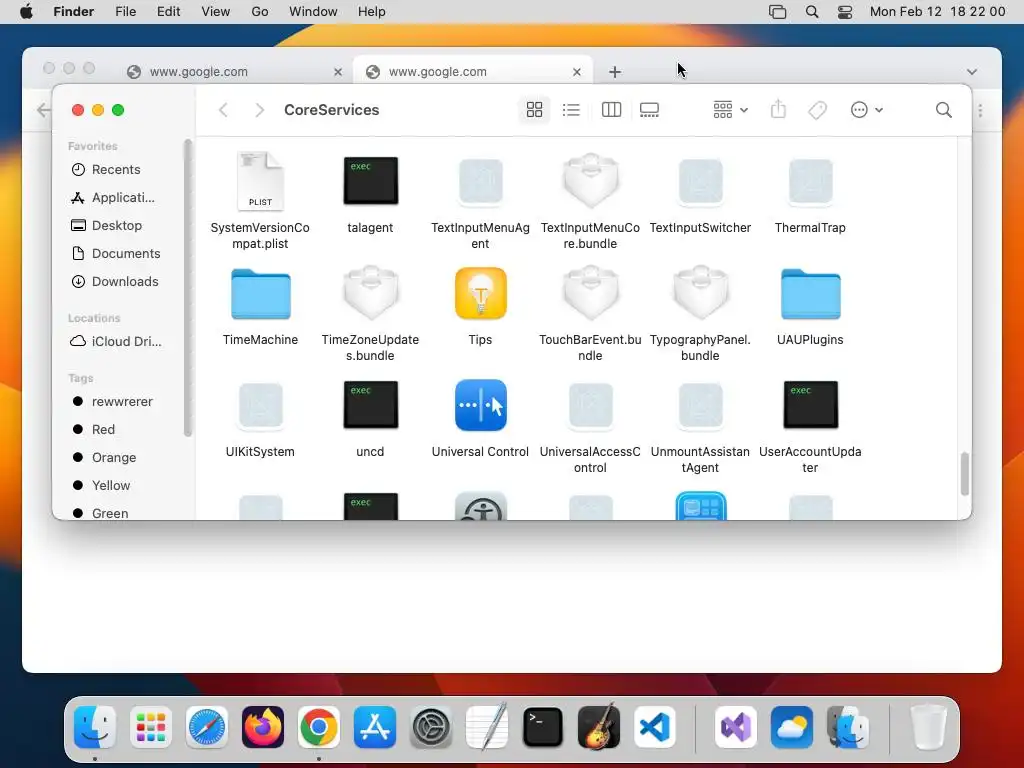Open the Go menu

(x=260, y=12)
